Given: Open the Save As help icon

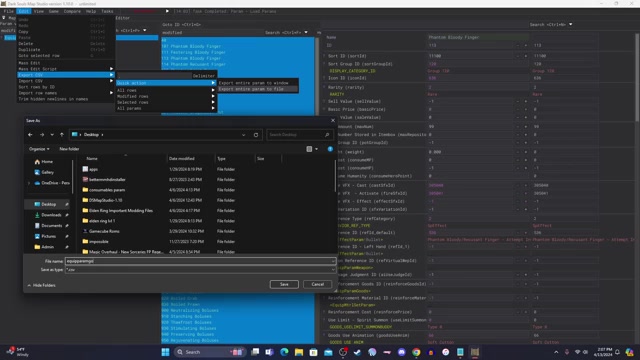Looking at the screenshot, I should tap(330, 149).
